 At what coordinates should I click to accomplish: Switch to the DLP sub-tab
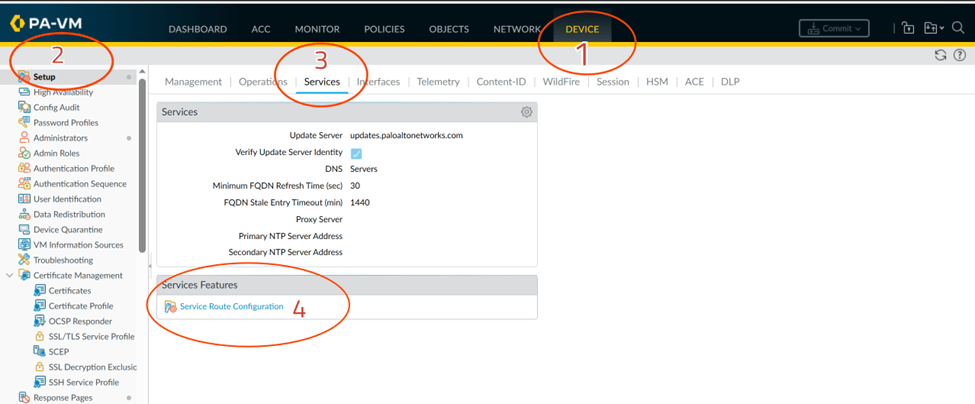pos(730,81)
